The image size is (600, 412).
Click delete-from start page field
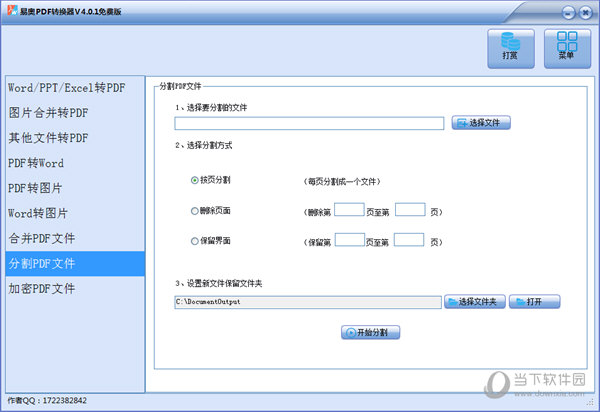click(x=349, y=210)
